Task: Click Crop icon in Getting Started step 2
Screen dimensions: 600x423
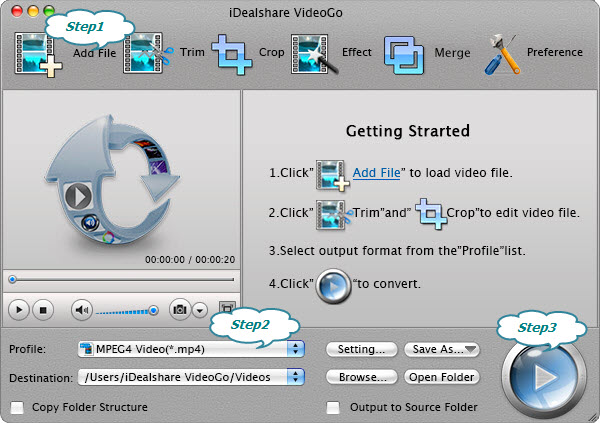Action: pos(431,214)
